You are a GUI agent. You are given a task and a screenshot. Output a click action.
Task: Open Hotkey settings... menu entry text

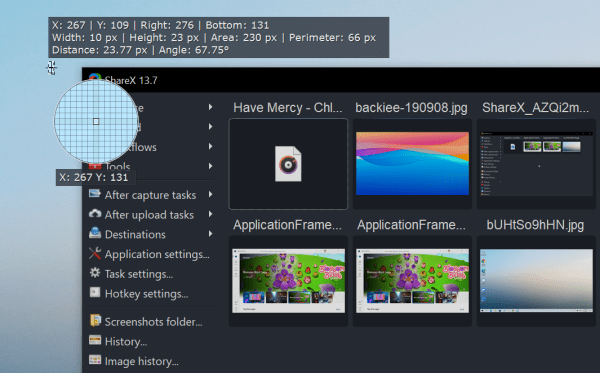click(x=147, y=294)
